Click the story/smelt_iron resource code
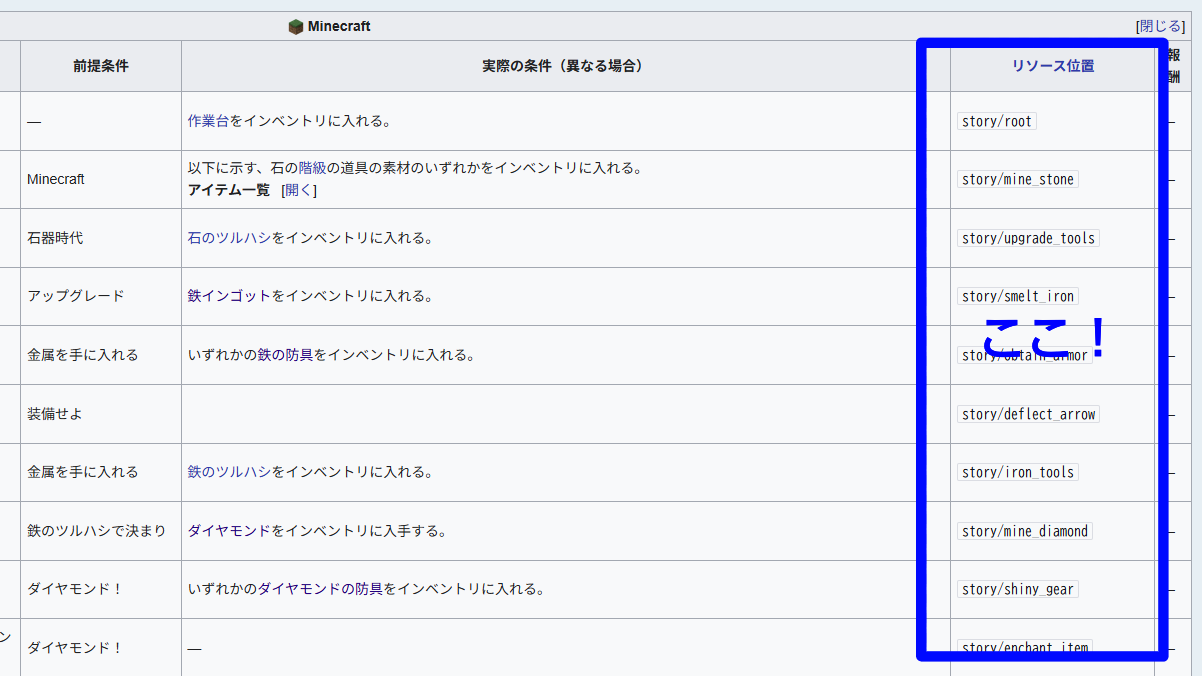The width and height of the screenshot is (1202, 676). click(1017, 296)
